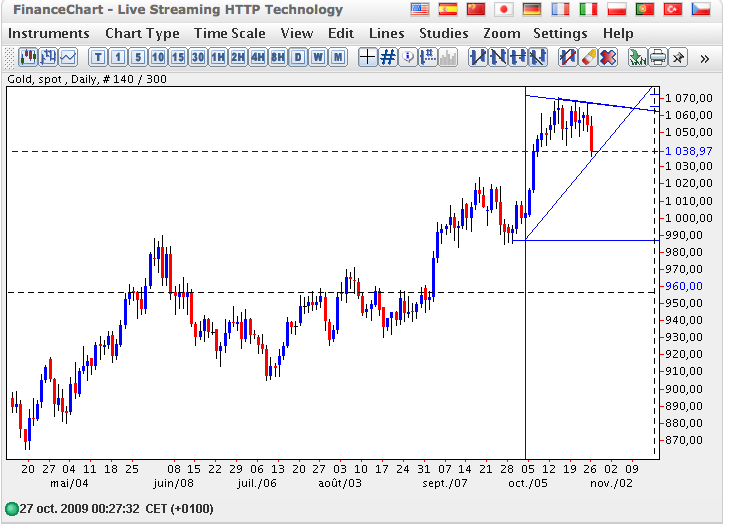Click the crosshair cursor tool
The height and width of the screenshot is (527, 732).
tap(367, 57)
